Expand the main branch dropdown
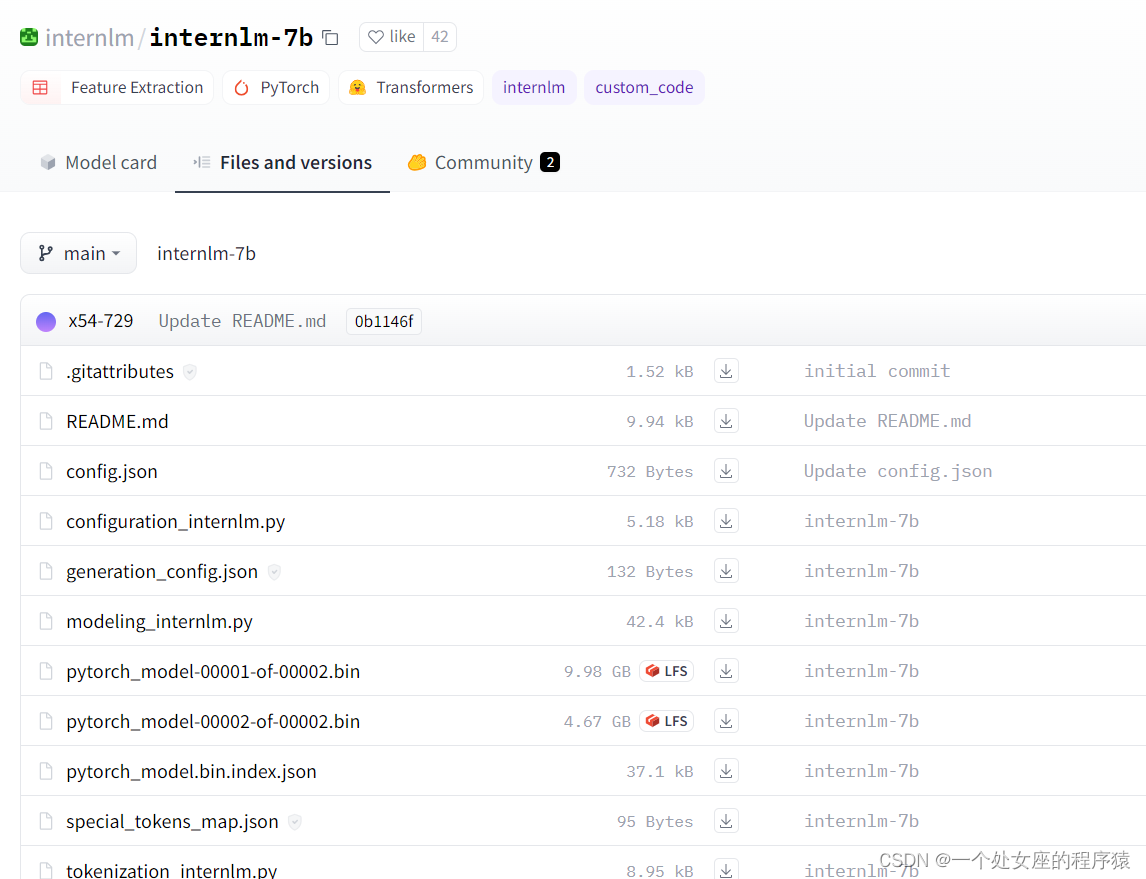This screenshot has height=879, width=1146. coord(78,253)
